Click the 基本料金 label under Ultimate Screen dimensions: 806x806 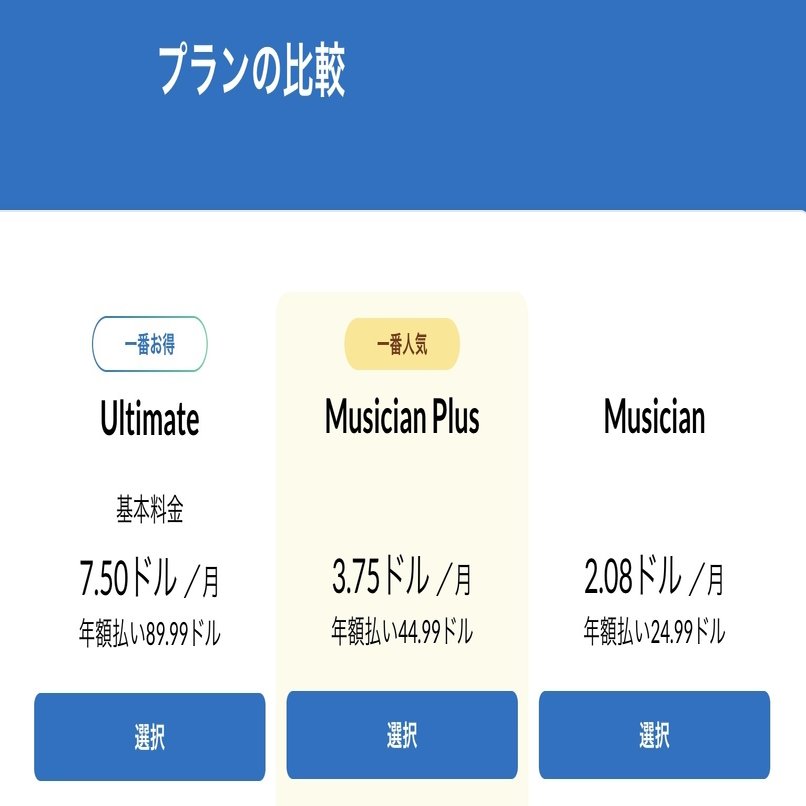coord(149,505)
